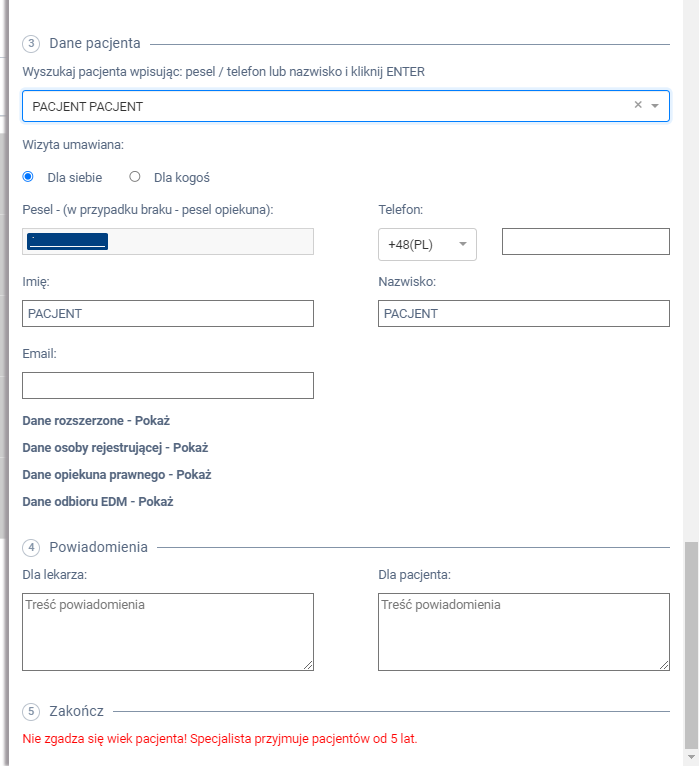Focus the Nazwisko text field
This screenshot has width=699, height=766.
[523, 314]
